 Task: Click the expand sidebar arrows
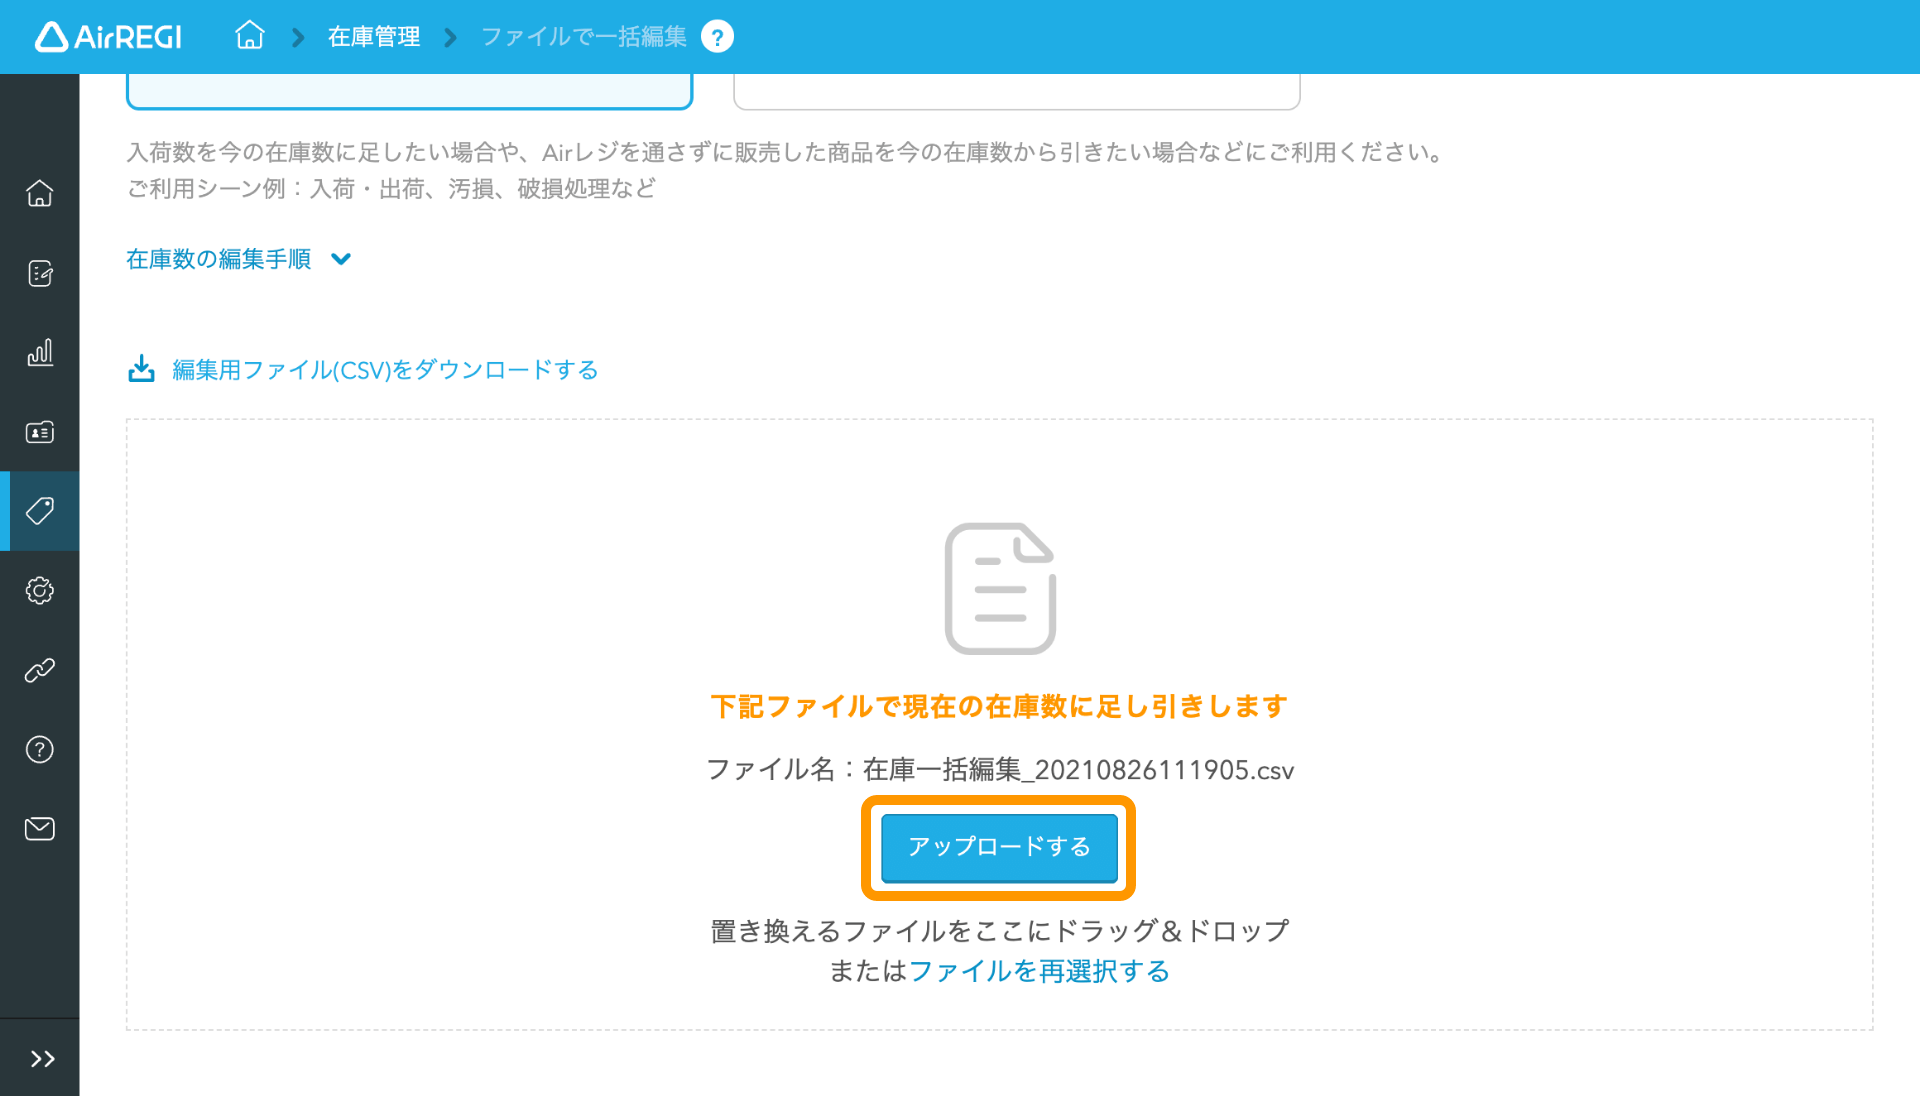[x=40, y=1058]
